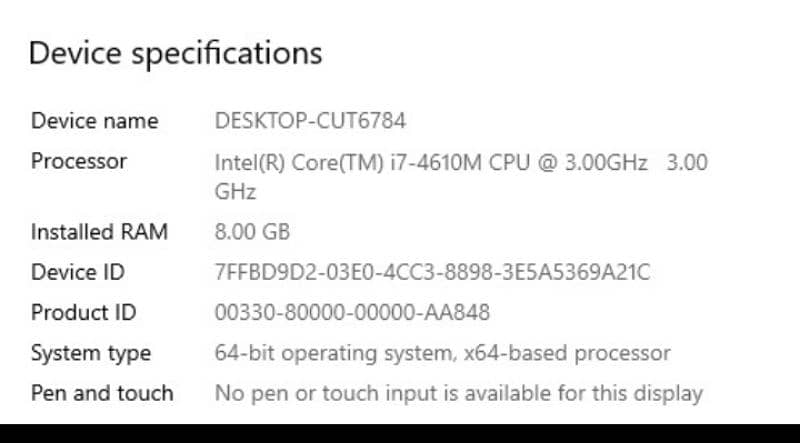Click the No pen or touch input message
Screen dimensions: 800x443
(x=458, y=393)
